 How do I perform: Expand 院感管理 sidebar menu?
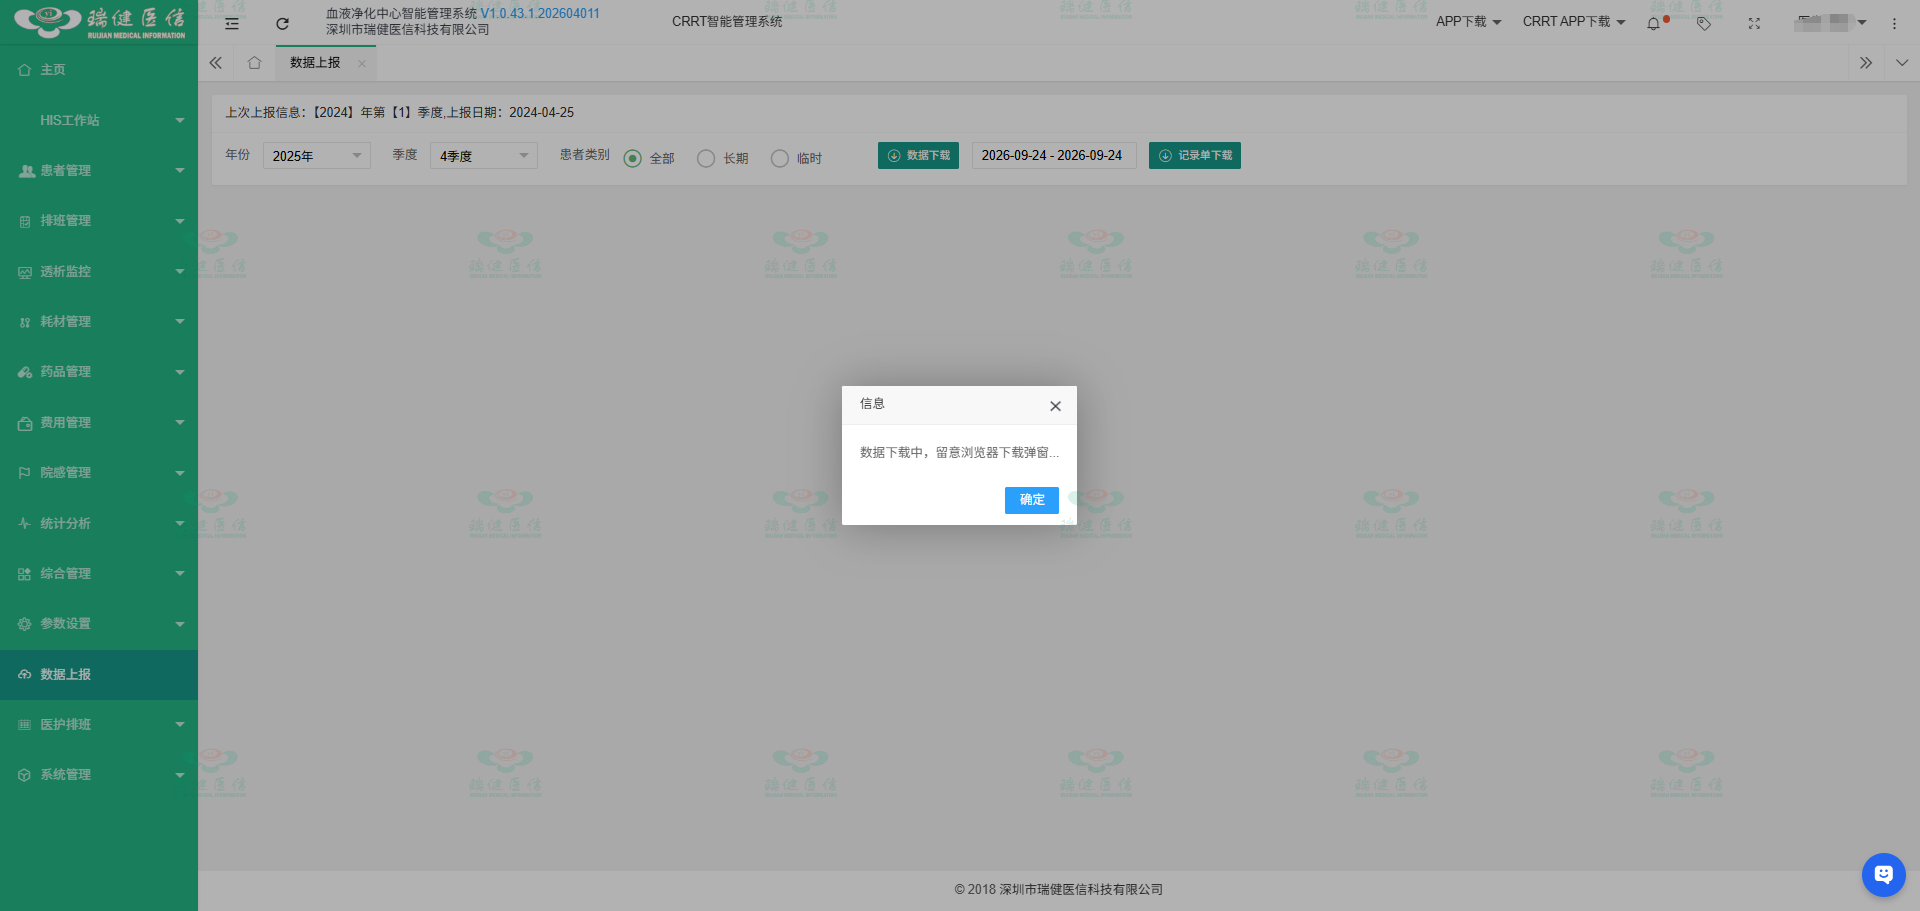click(99, 473)
